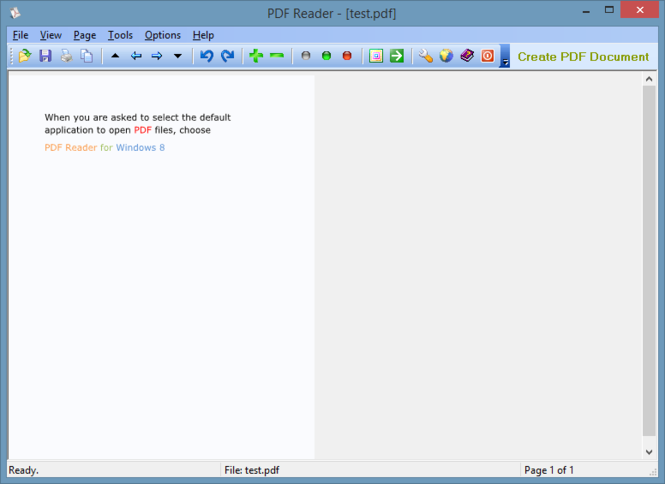Image resolution: width=665 pixels, height=484 pixels.
Task: Click the full screen view icon
Action: click(376, 56)
